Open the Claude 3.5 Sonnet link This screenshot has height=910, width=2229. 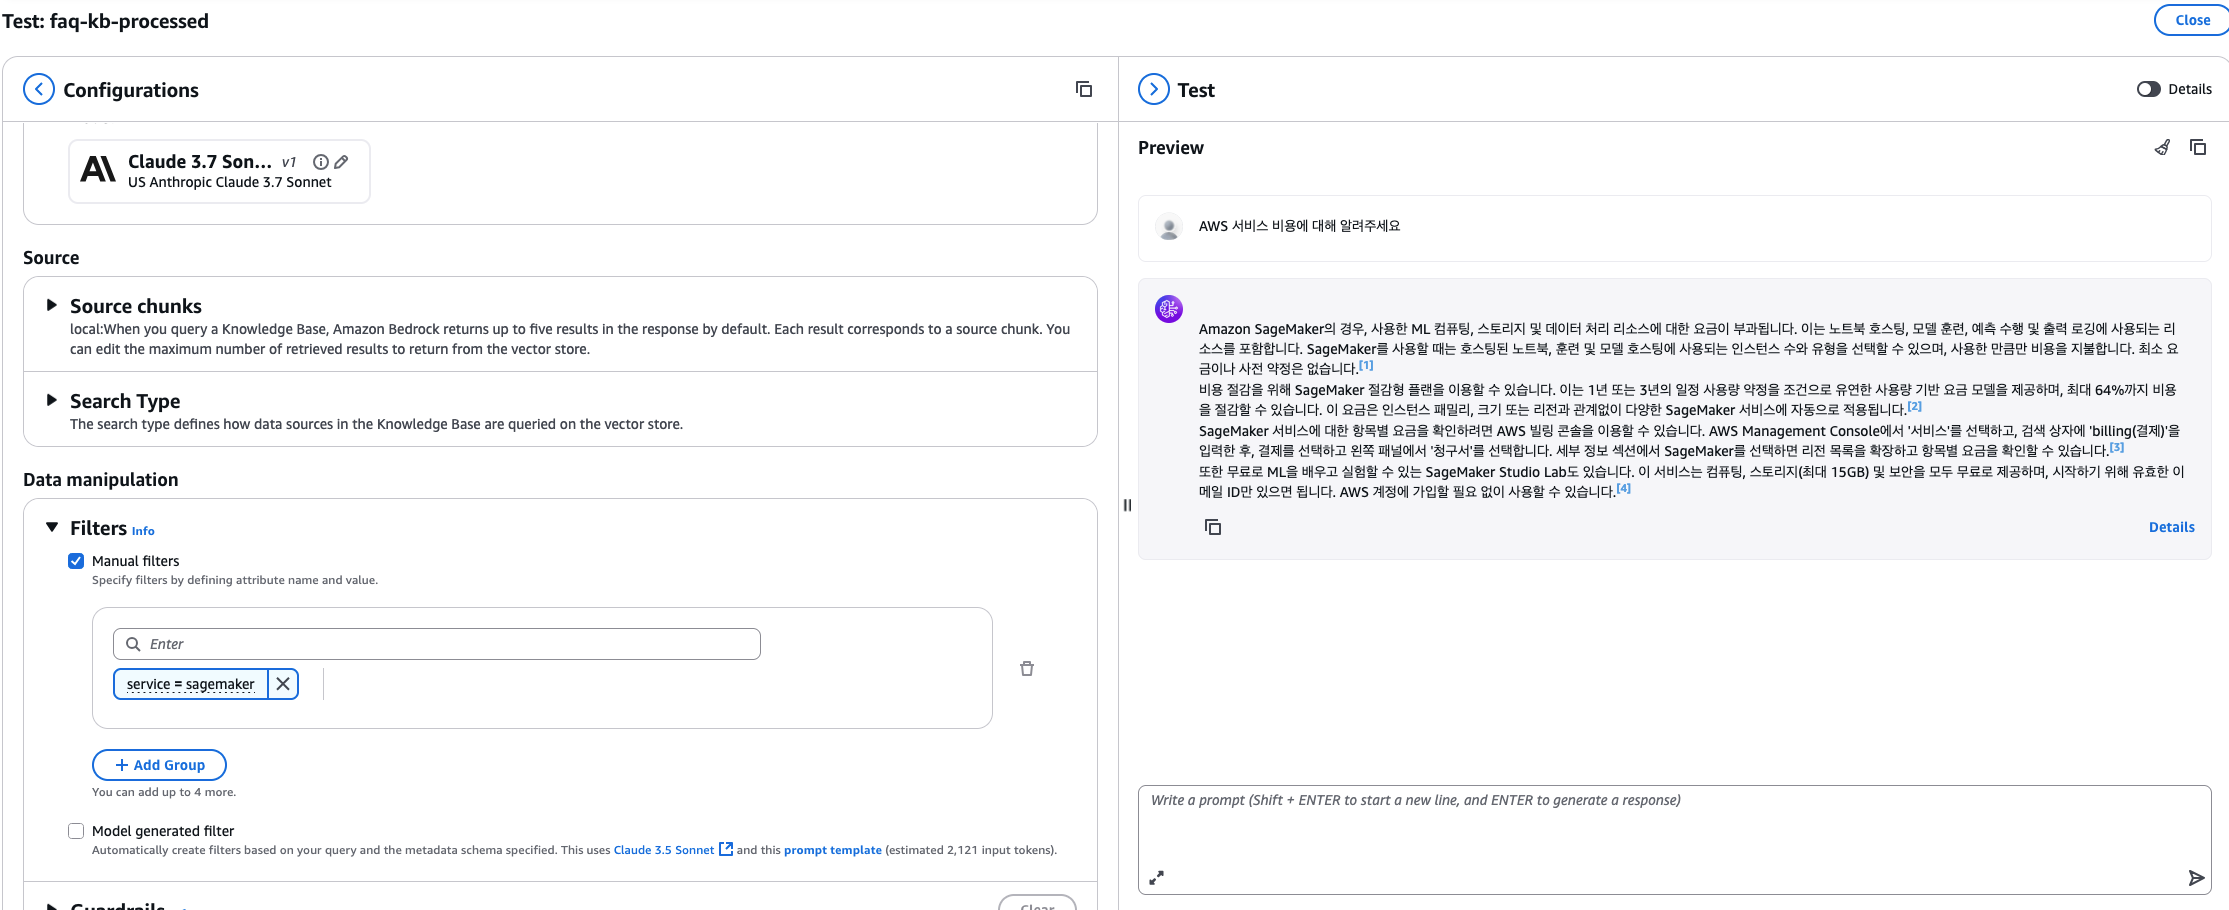tap(664, 850)
